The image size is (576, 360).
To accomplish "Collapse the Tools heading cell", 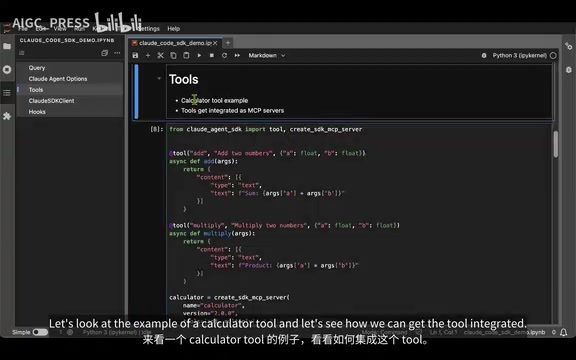I will coord(159,78).
